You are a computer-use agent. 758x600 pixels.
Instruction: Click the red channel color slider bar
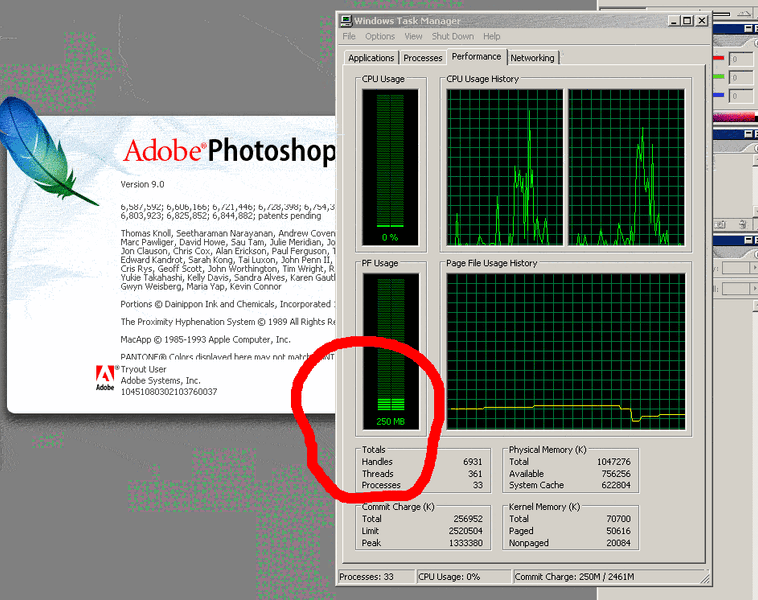(718, 58)
